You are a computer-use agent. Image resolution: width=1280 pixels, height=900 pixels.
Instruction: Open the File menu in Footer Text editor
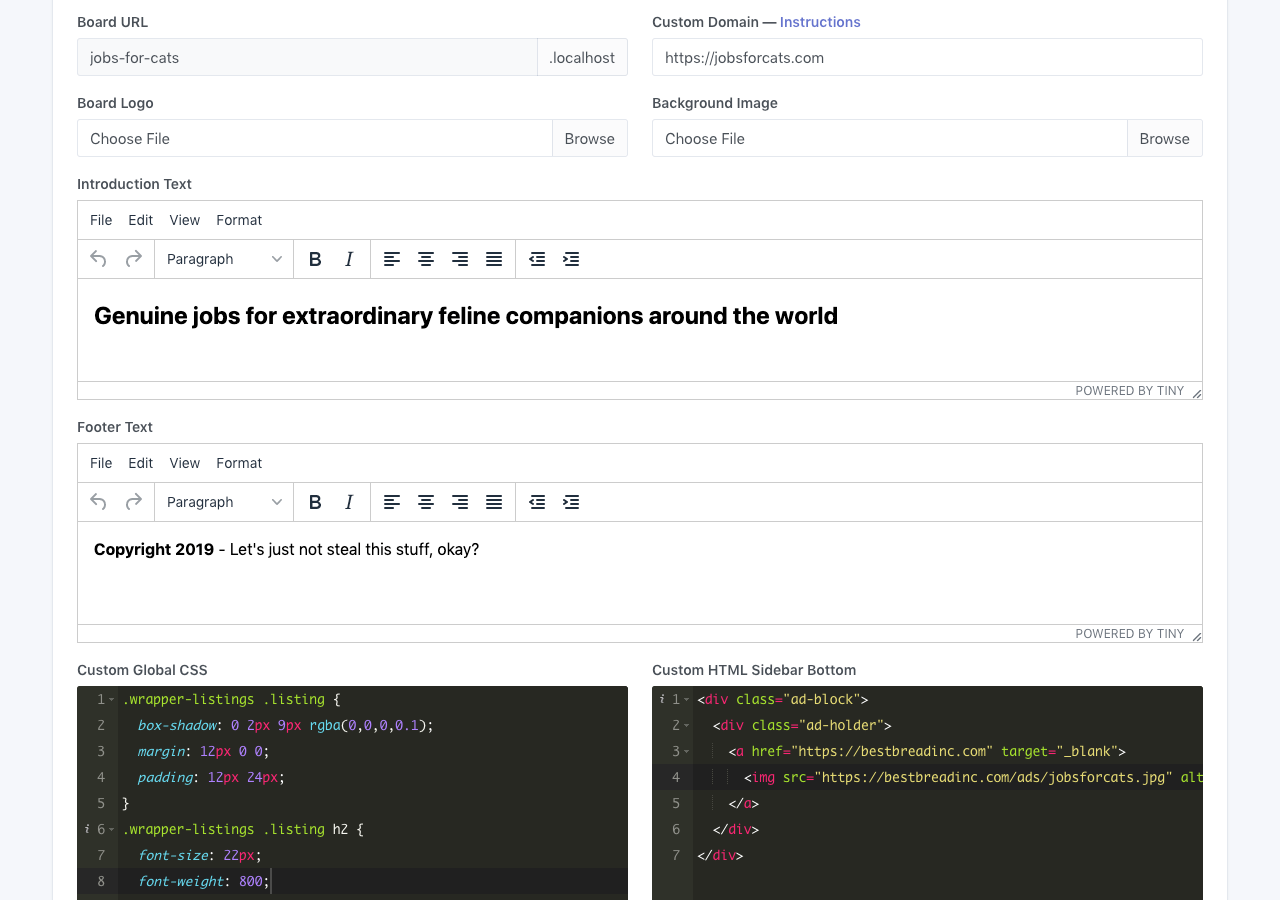101,463
